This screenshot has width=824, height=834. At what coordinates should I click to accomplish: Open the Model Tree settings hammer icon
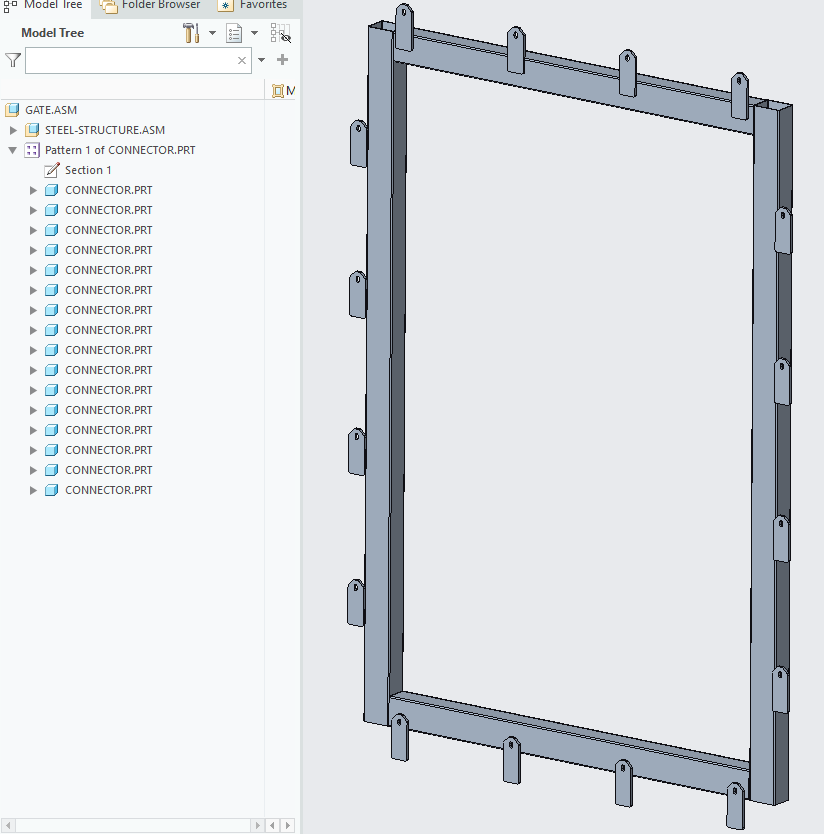click(x=192, y=33)
